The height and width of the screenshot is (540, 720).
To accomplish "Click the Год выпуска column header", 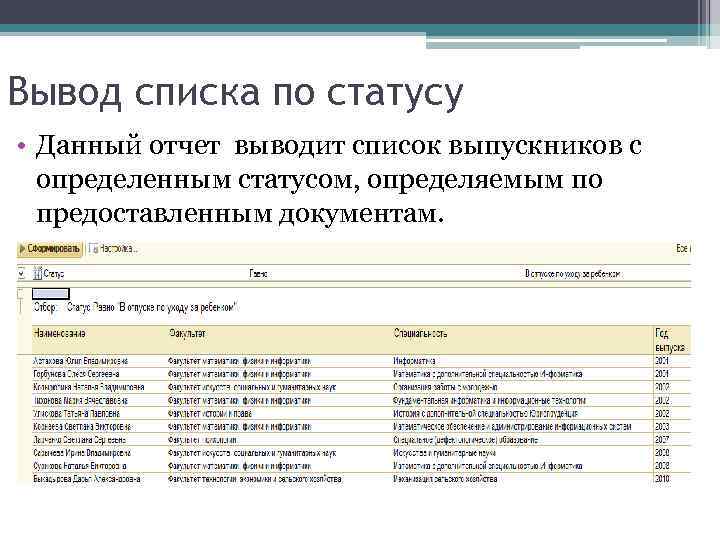I will (x=670, y=340).
